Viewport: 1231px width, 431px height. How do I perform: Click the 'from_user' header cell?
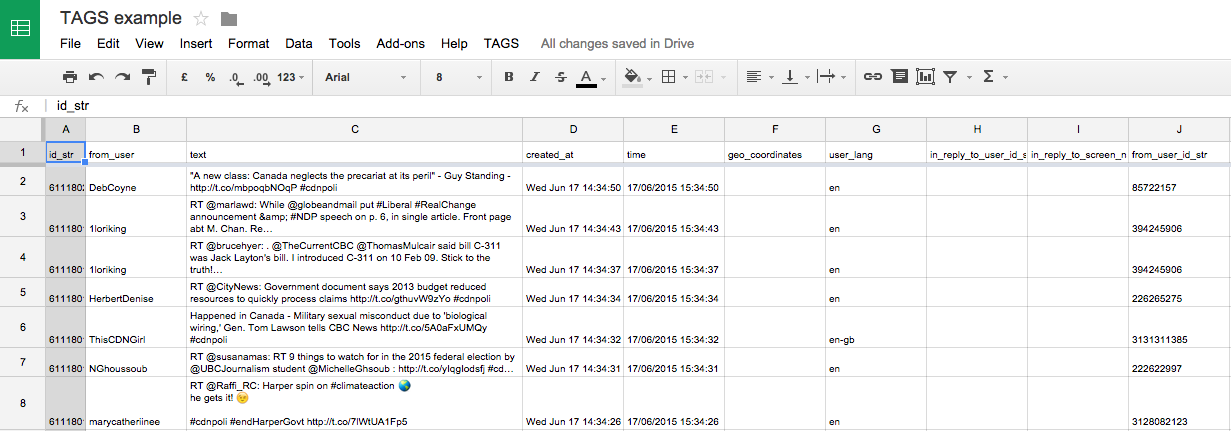click(136, 153)
